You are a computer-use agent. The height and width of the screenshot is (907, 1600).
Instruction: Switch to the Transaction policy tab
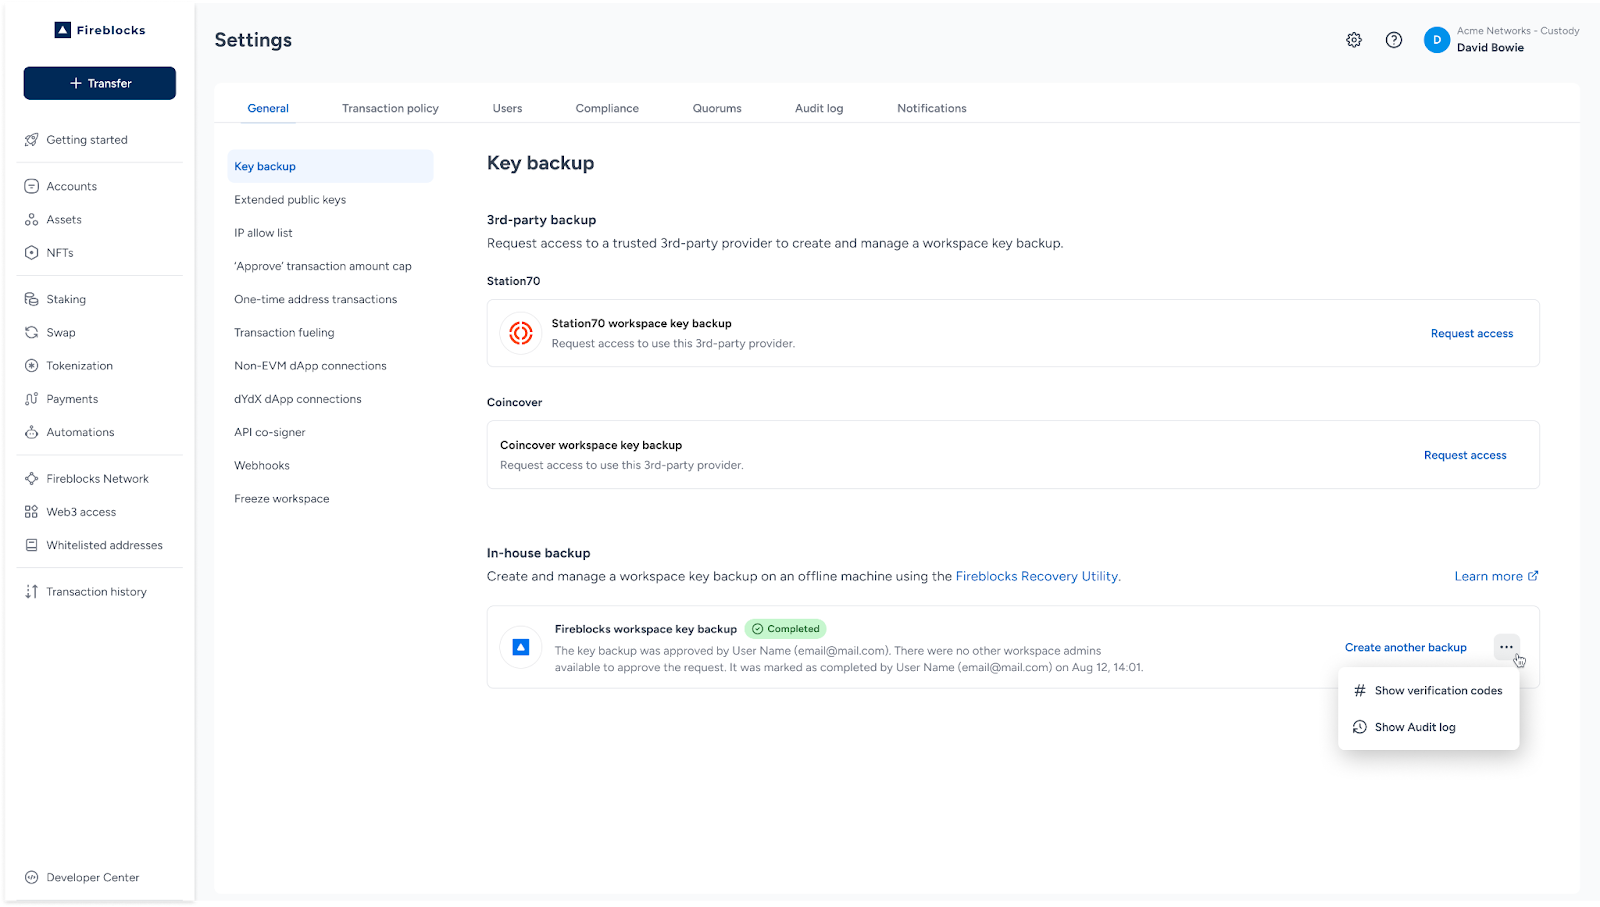(x=390, y=108)
